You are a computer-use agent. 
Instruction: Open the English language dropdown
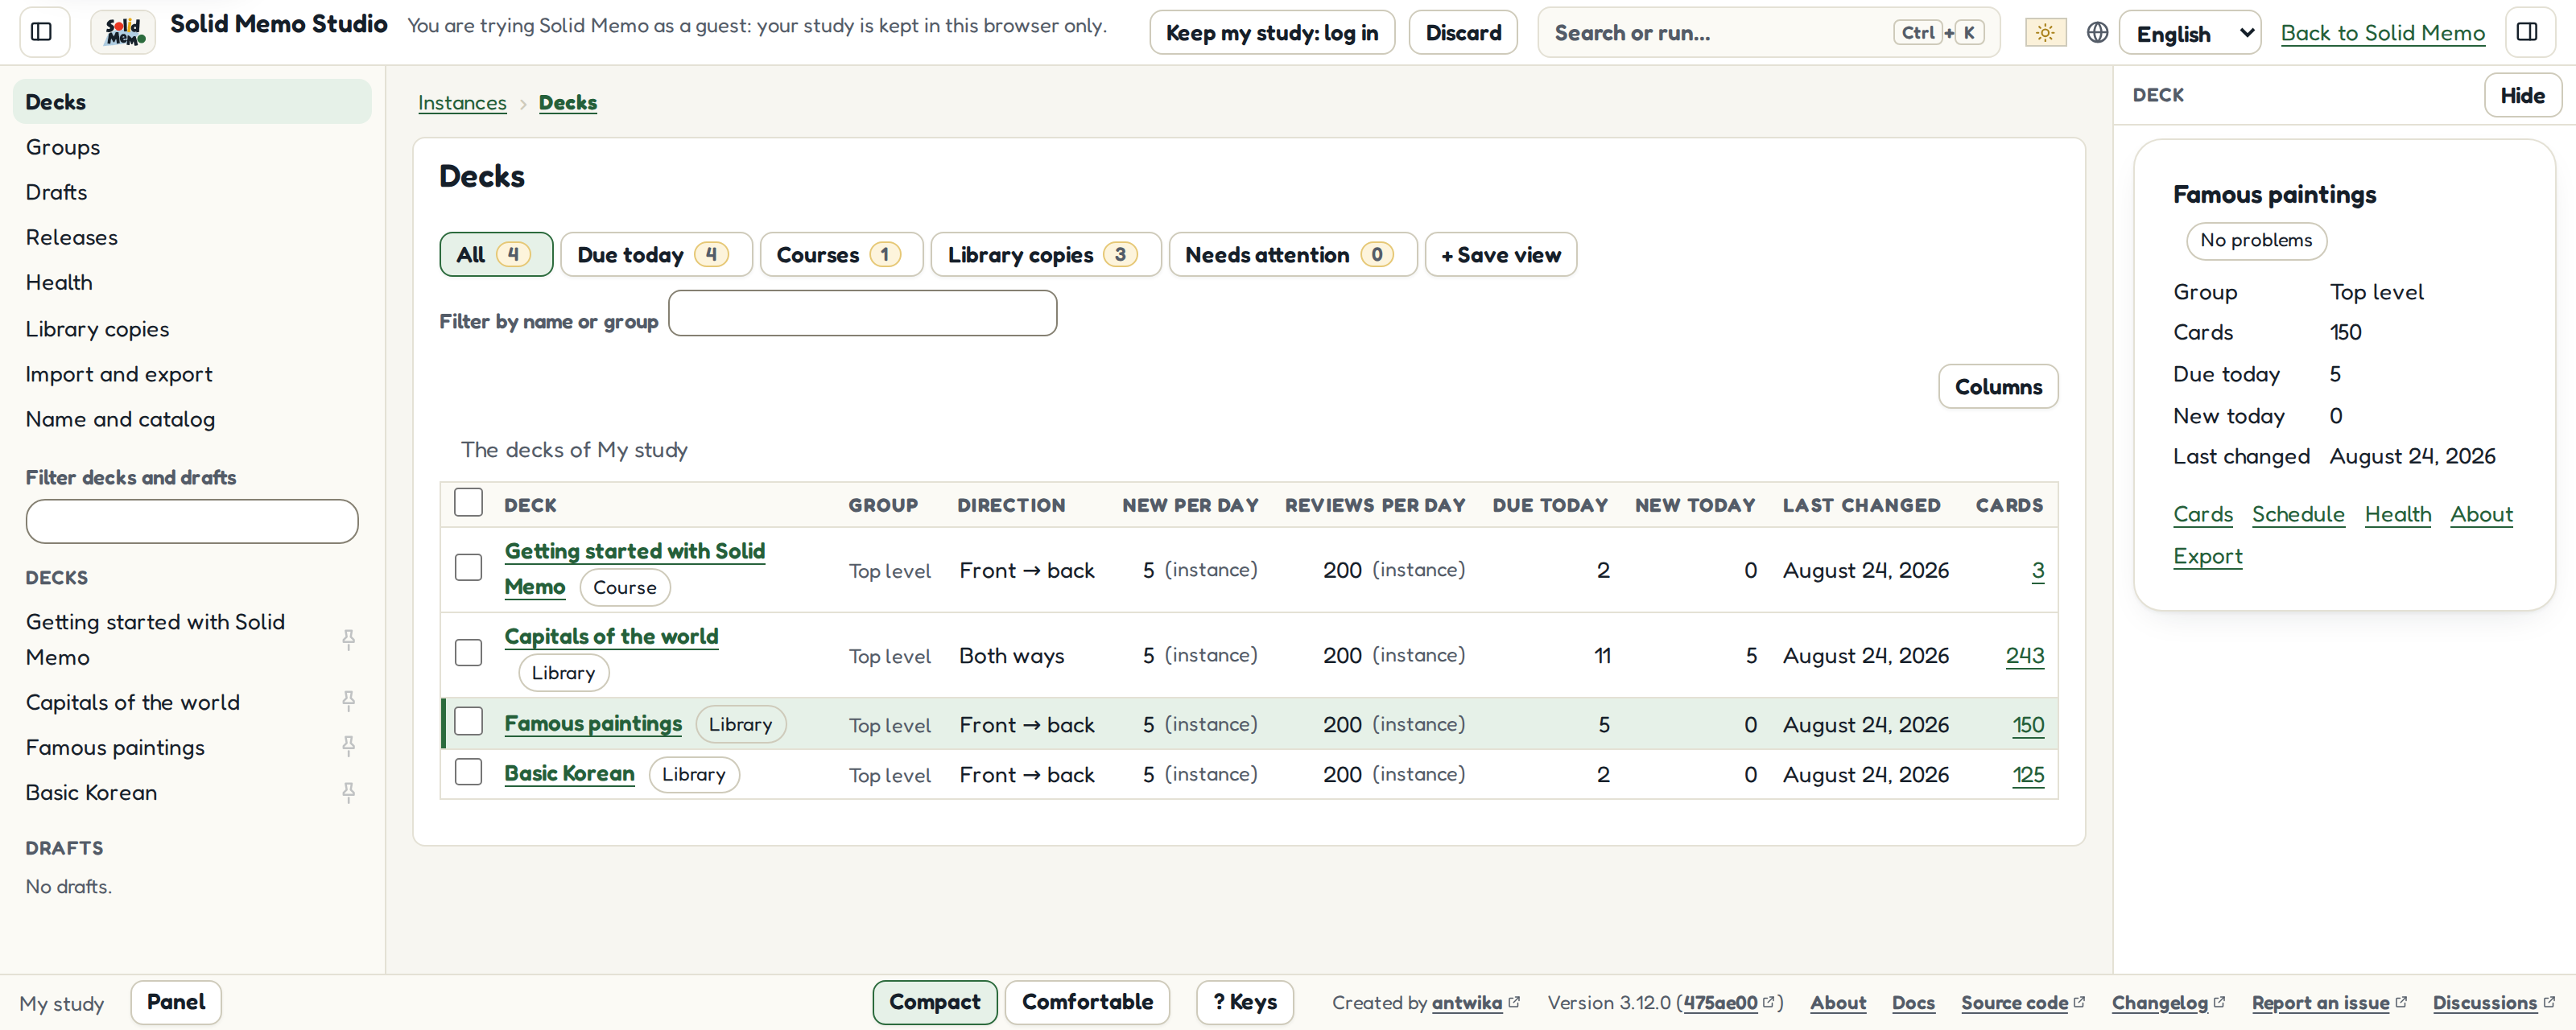pyautogui.click(x=2189, y=33)
